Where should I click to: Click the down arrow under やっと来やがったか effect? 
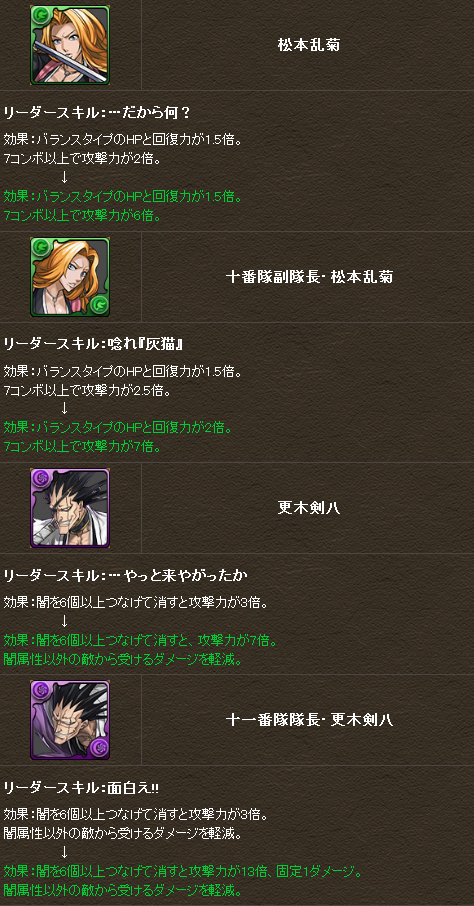click(x=64, y=621)
